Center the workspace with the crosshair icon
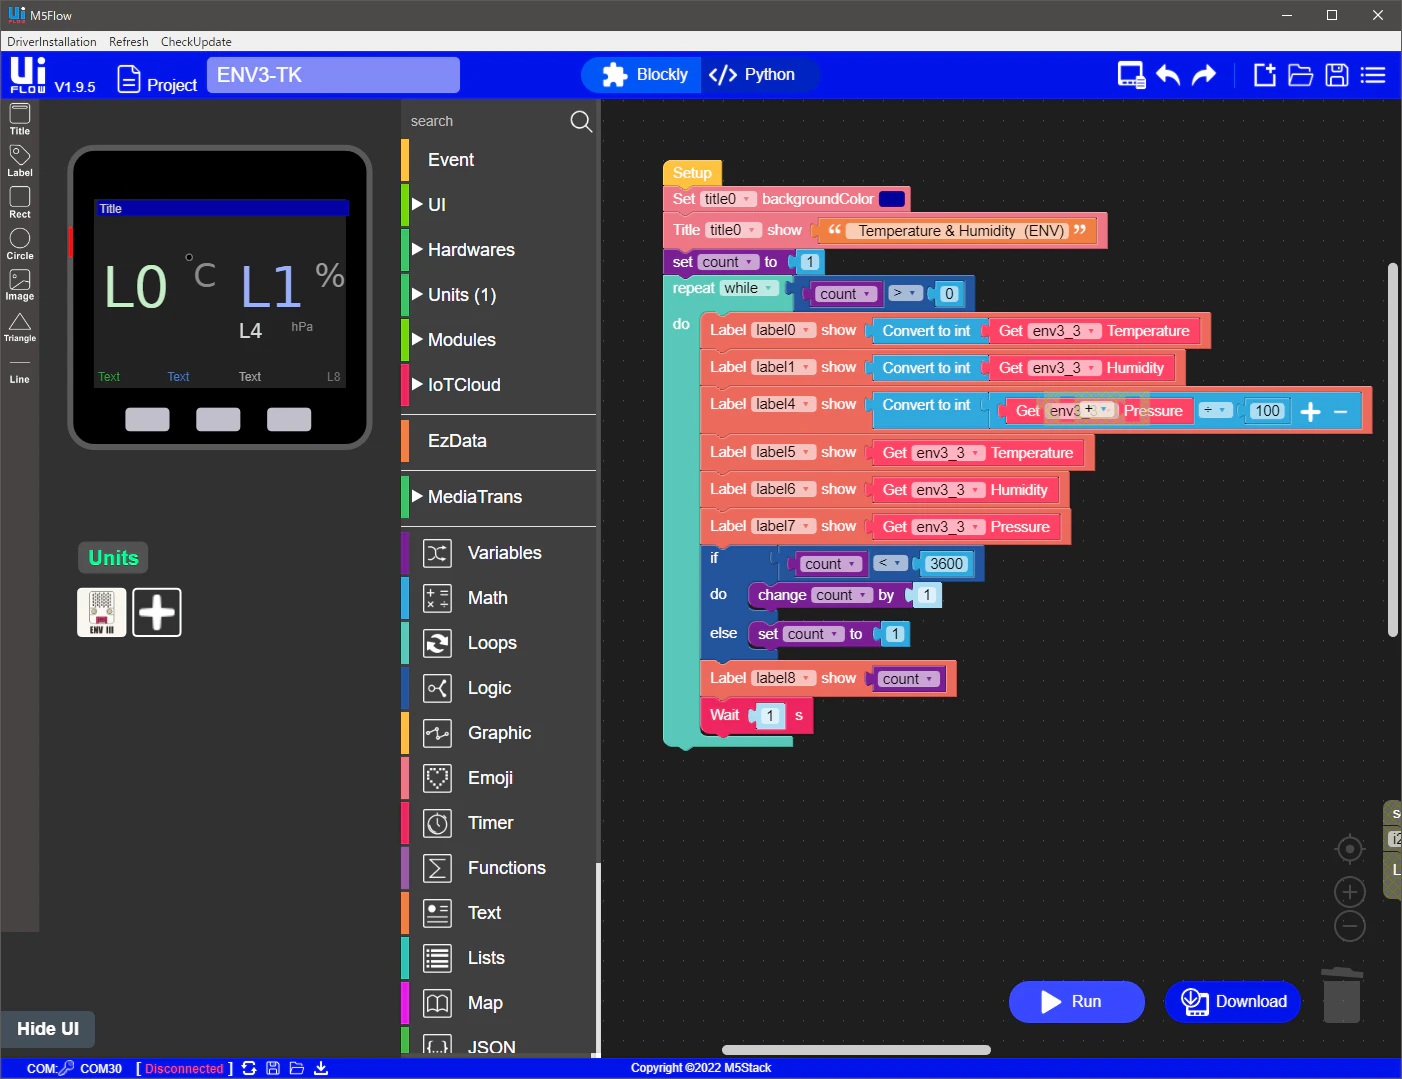 point(1350,849)
